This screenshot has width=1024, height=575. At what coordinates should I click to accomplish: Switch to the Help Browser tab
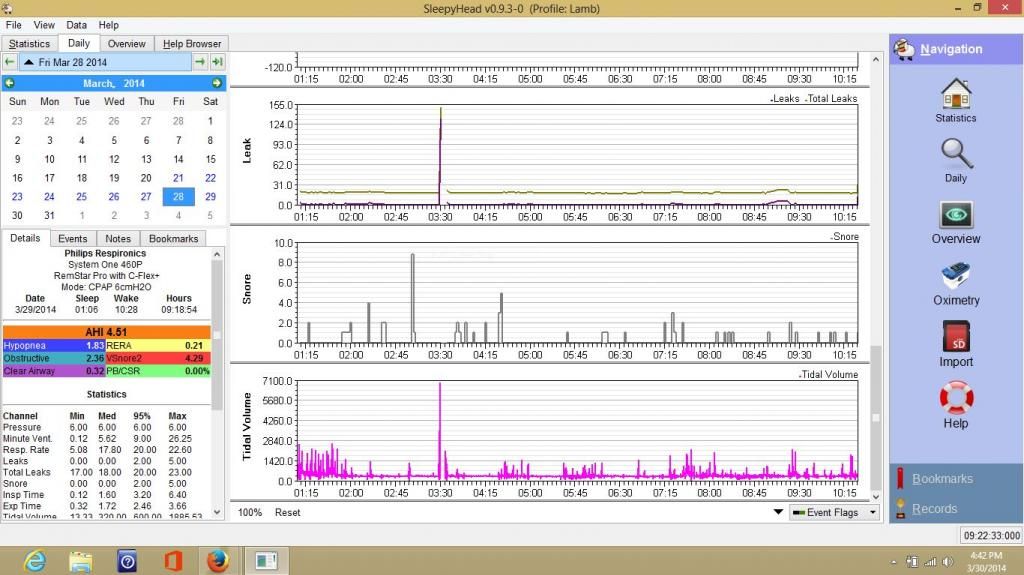tap(191, 44)
